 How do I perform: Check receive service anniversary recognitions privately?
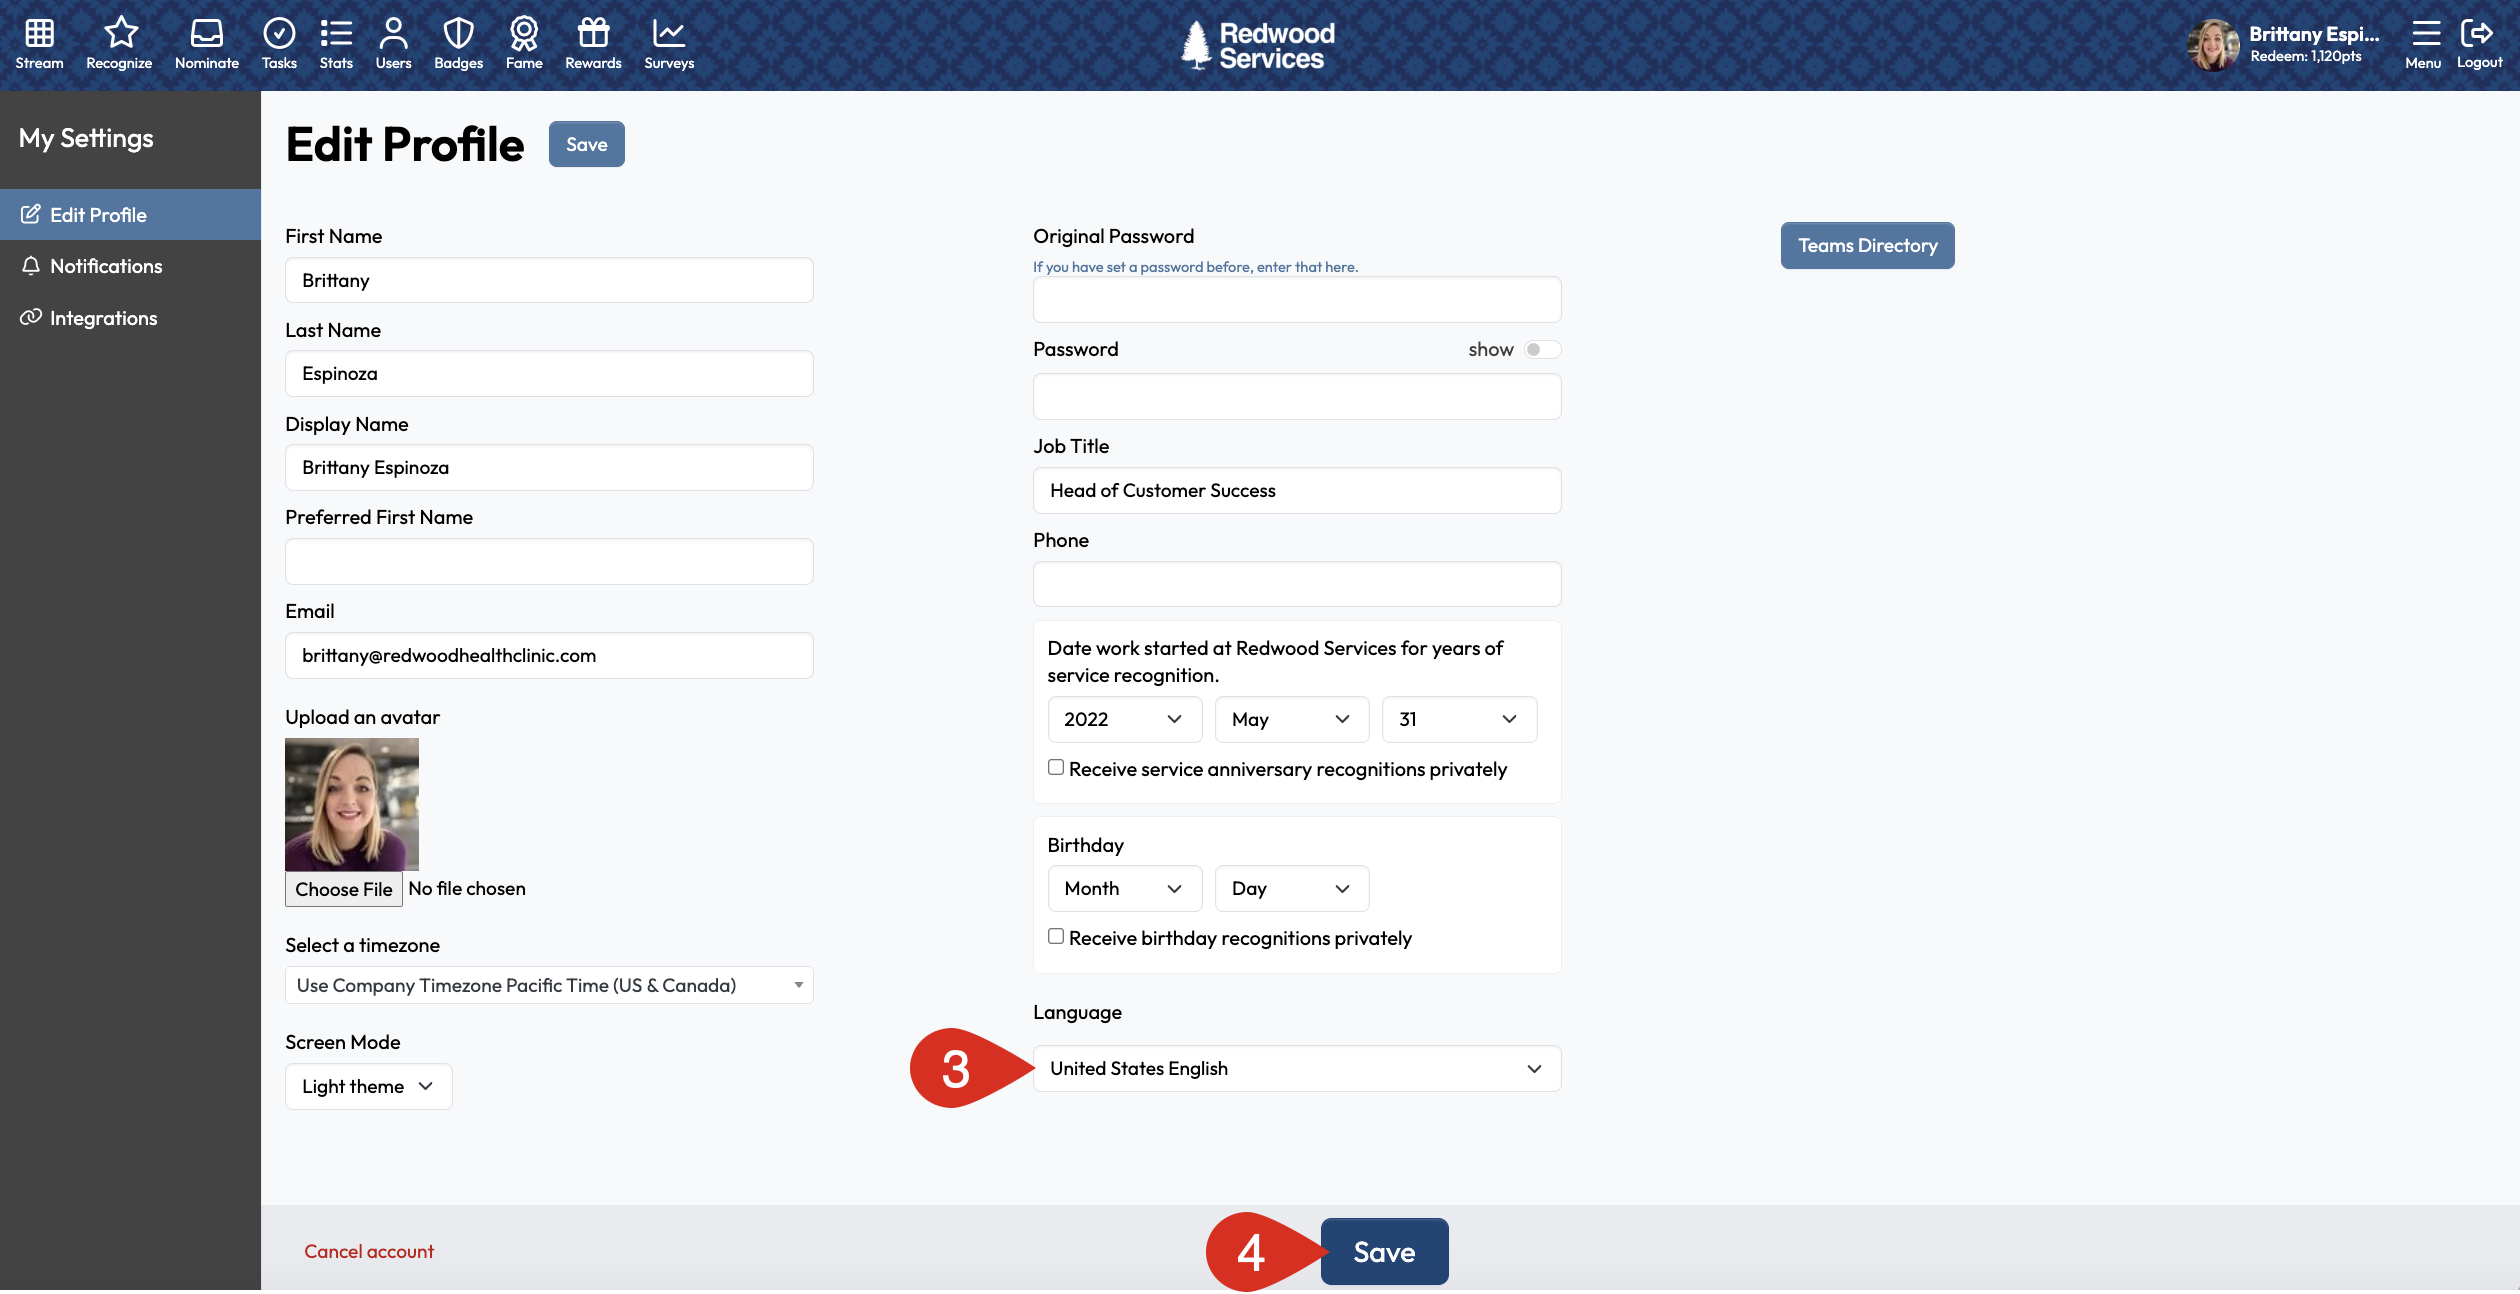tap(1056, 767)
